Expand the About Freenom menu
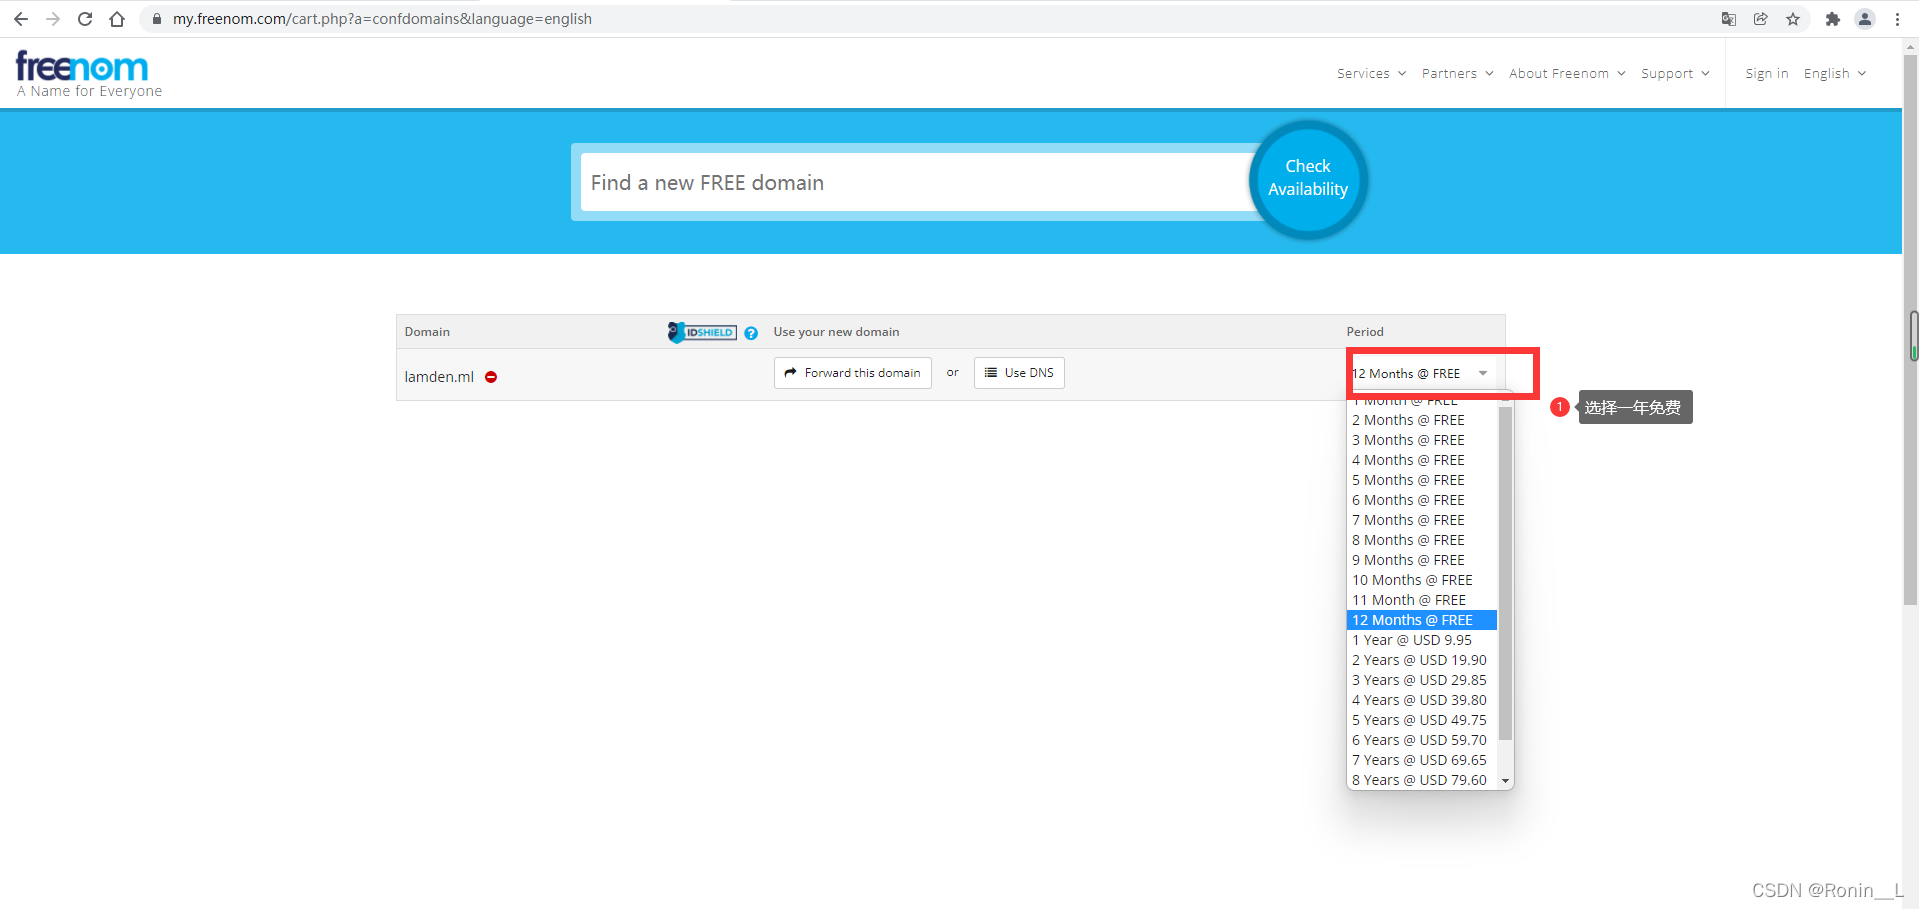Image resolution: width=1919 pixels, height=909 pixels. tap(1567, 74)
